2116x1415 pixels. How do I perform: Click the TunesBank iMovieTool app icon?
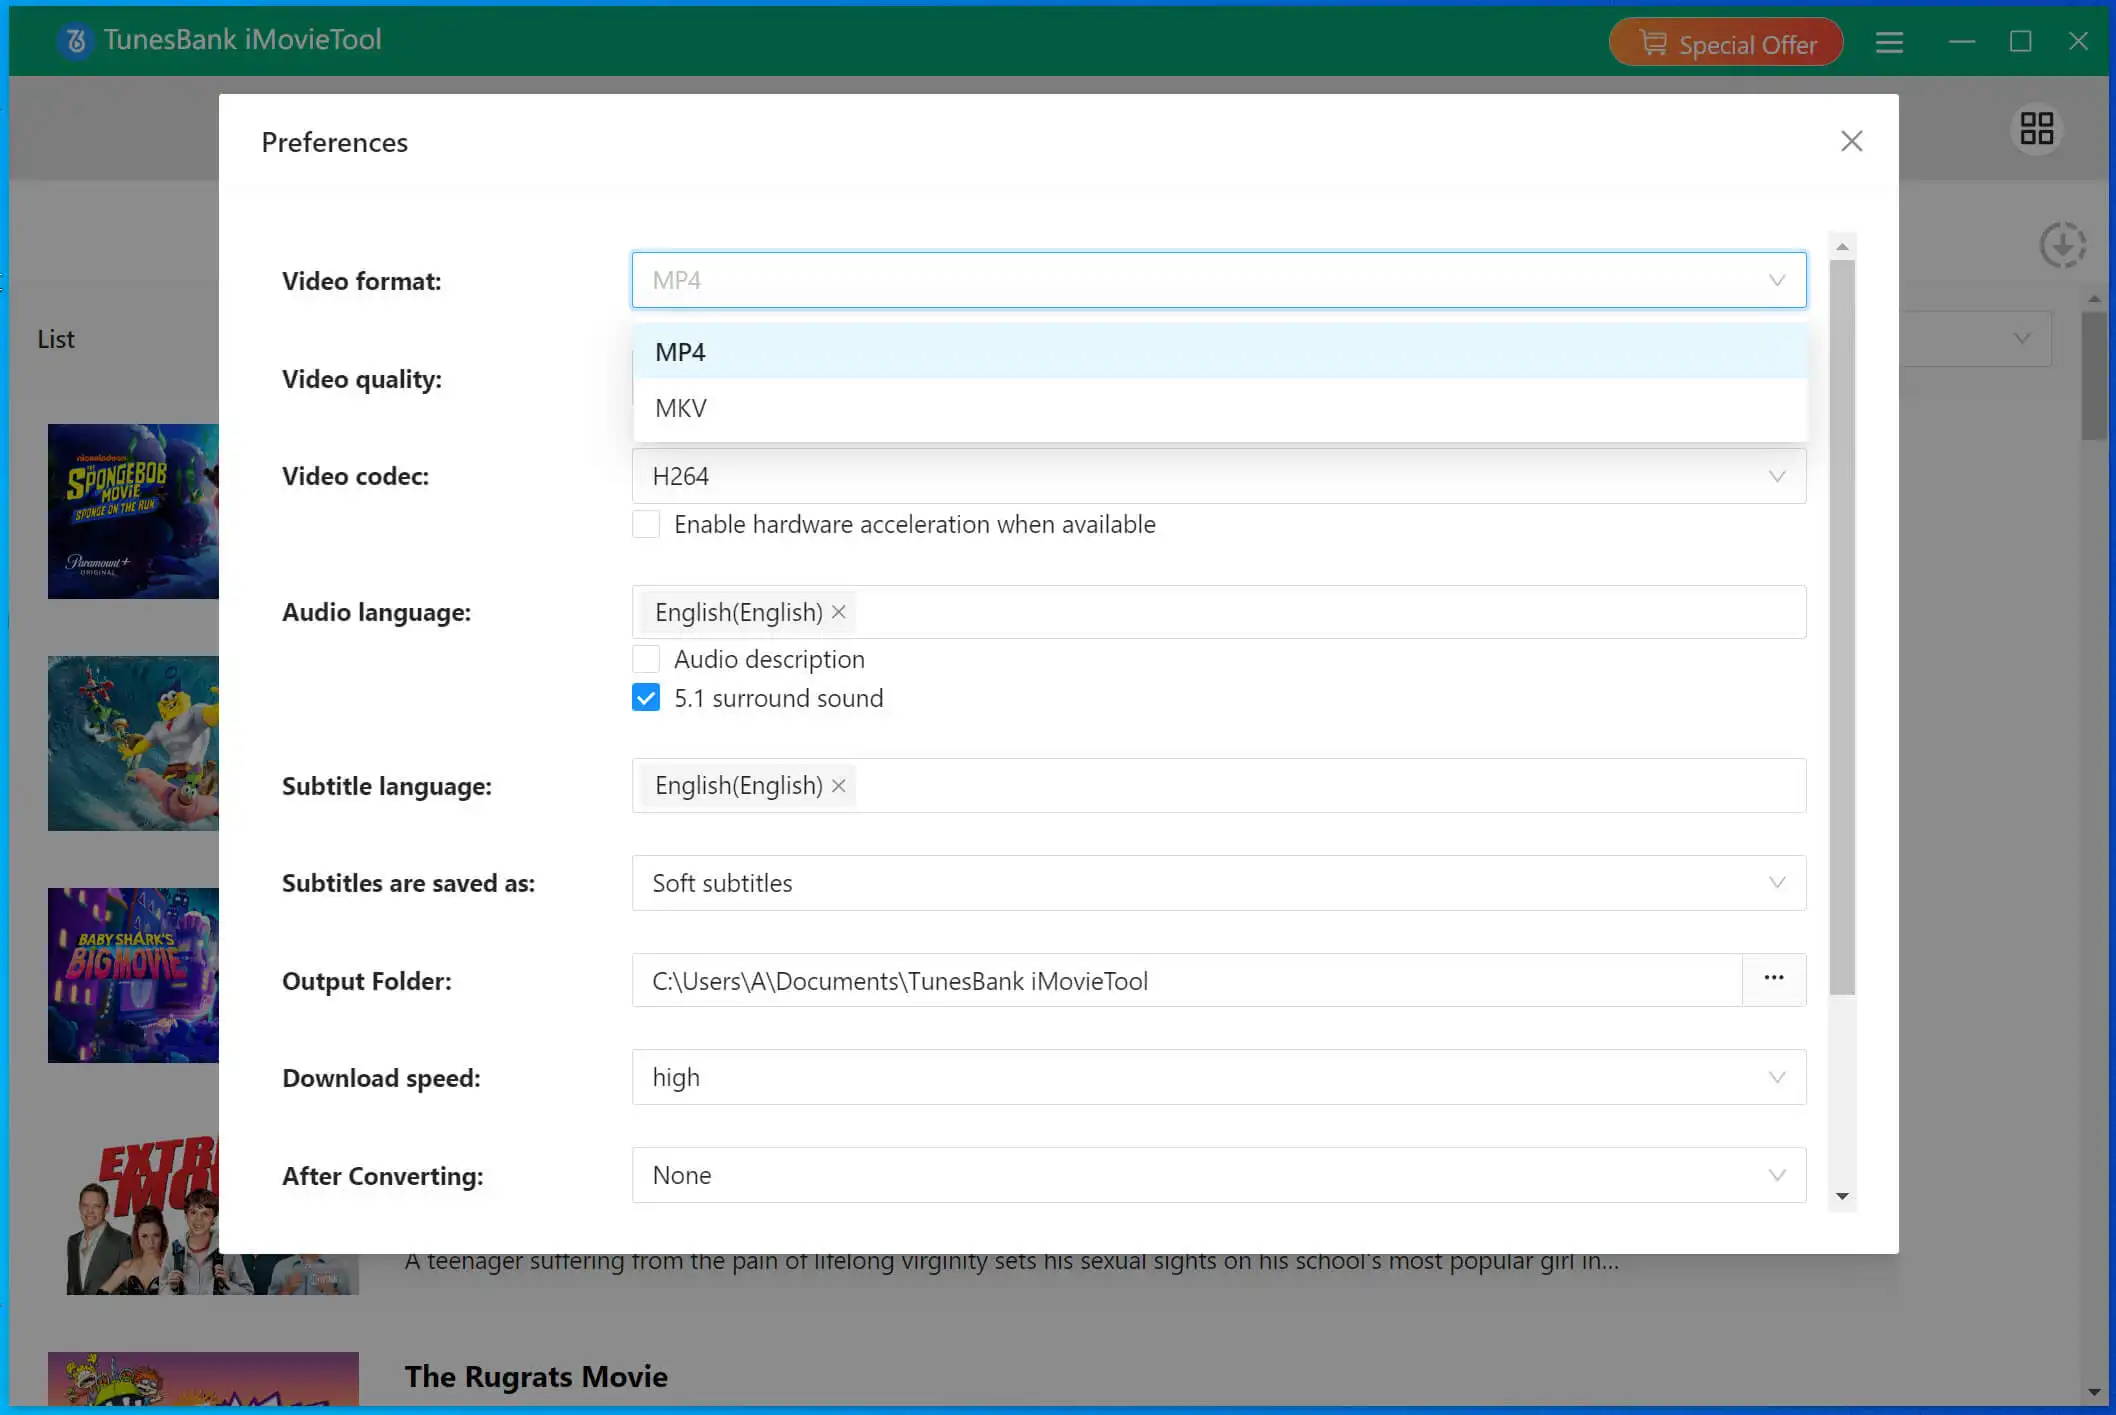click(x=73, y=39)
